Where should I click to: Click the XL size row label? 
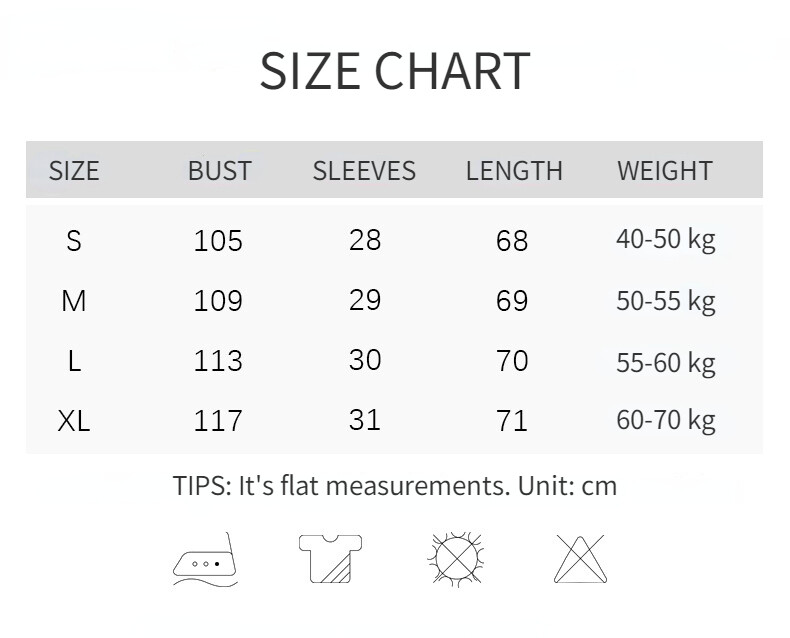tap(74, 421)
